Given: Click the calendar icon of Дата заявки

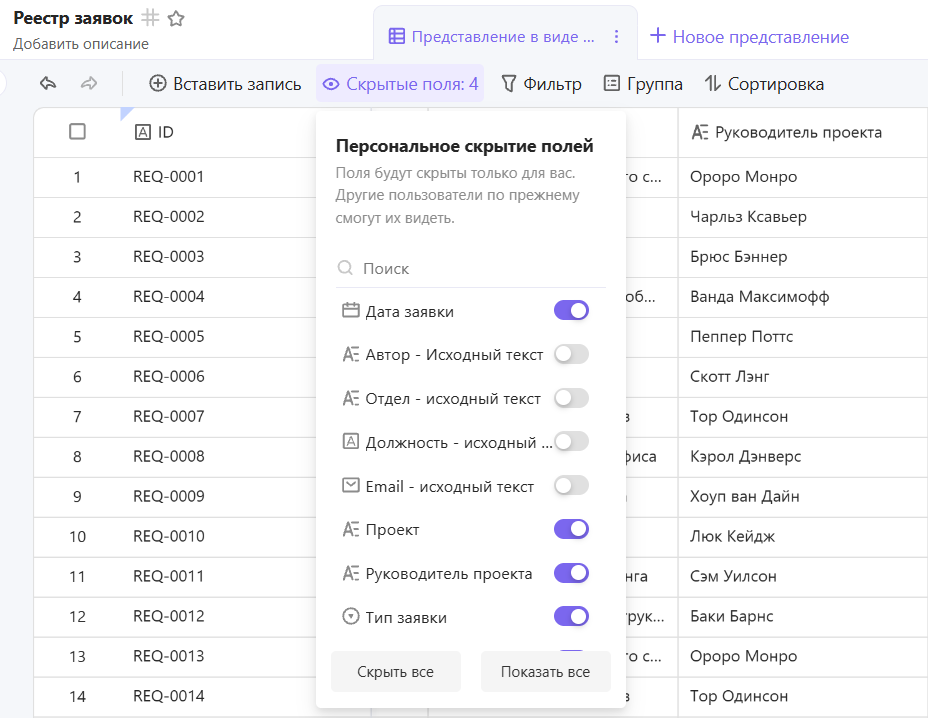Looking at the screenshot, I should [350, 310].
